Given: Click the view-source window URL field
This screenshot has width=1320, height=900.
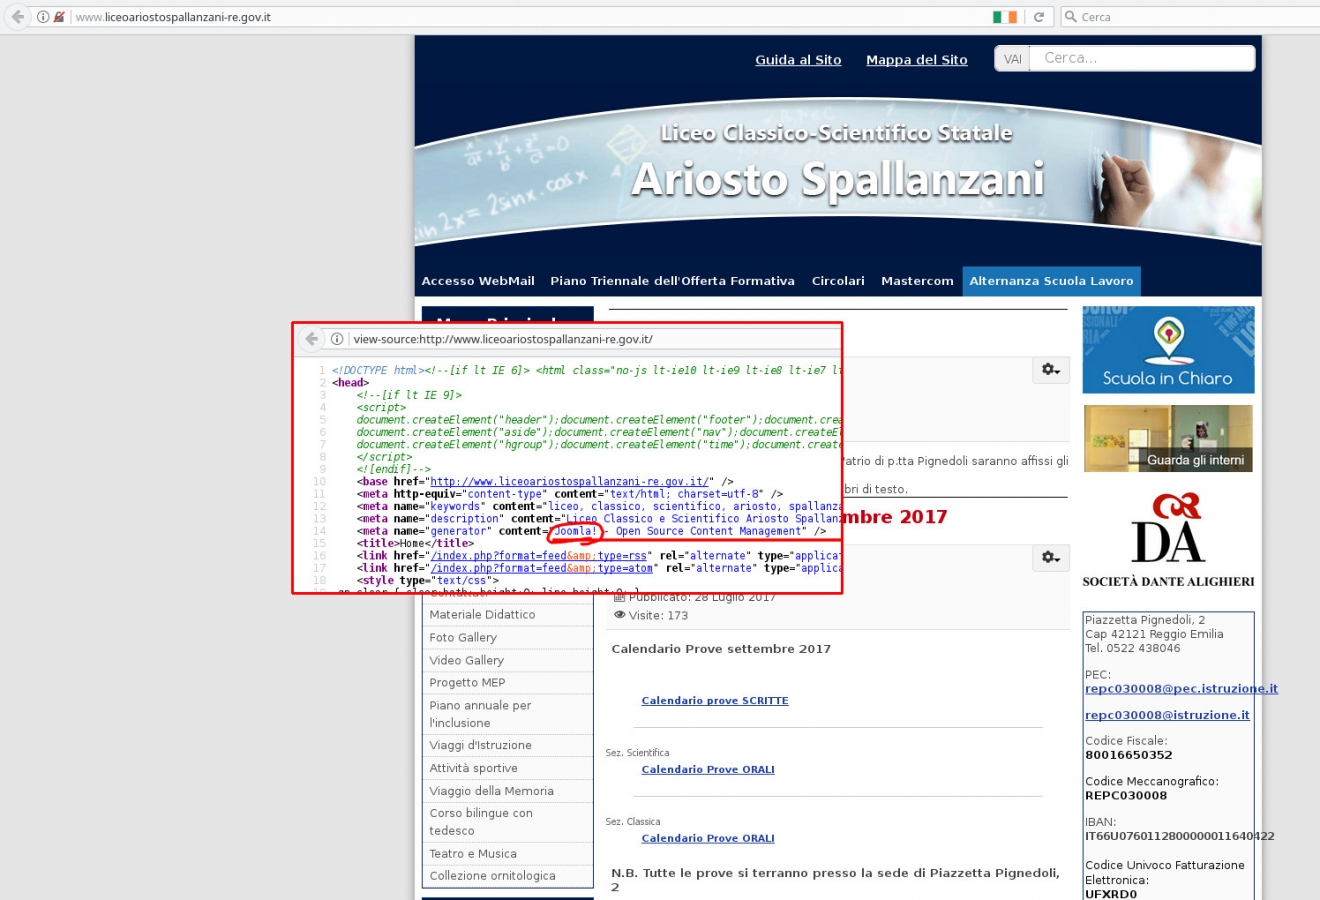Looking at the screenshot, I should (595, 339).
